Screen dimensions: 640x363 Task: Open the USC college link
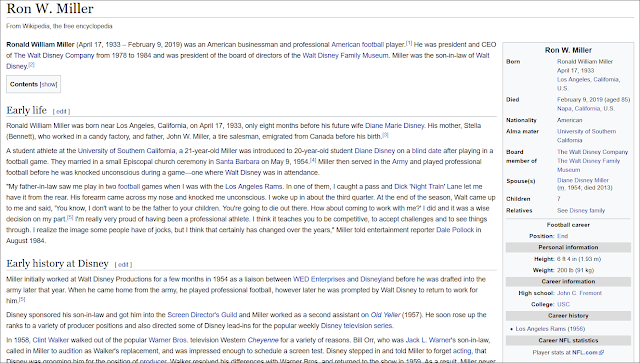pyautogui.click(x=563, y=305)
